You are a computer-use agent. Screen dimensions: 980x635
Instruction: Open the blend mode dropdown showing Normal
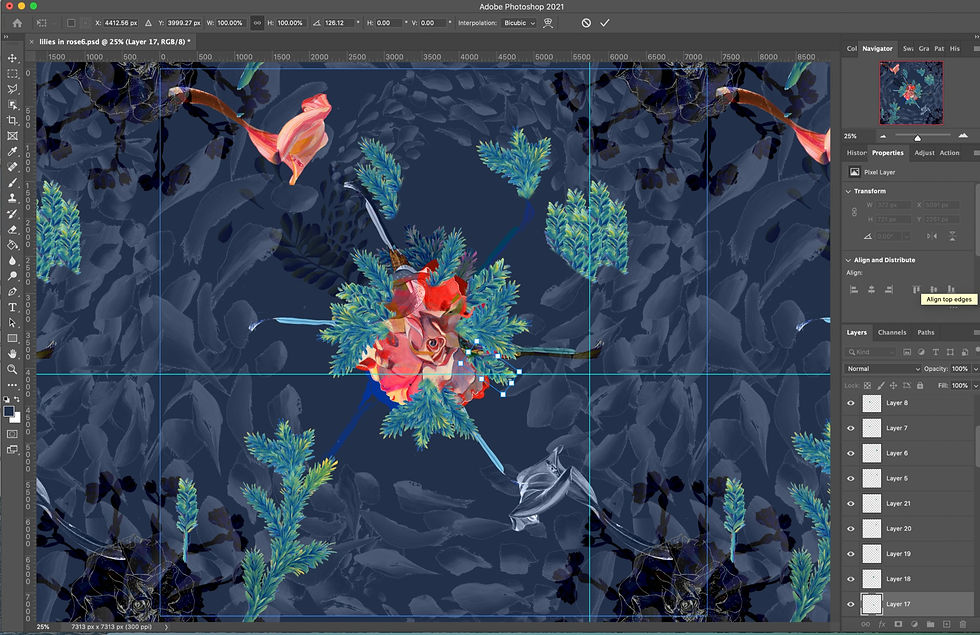[x=882, y=369]
